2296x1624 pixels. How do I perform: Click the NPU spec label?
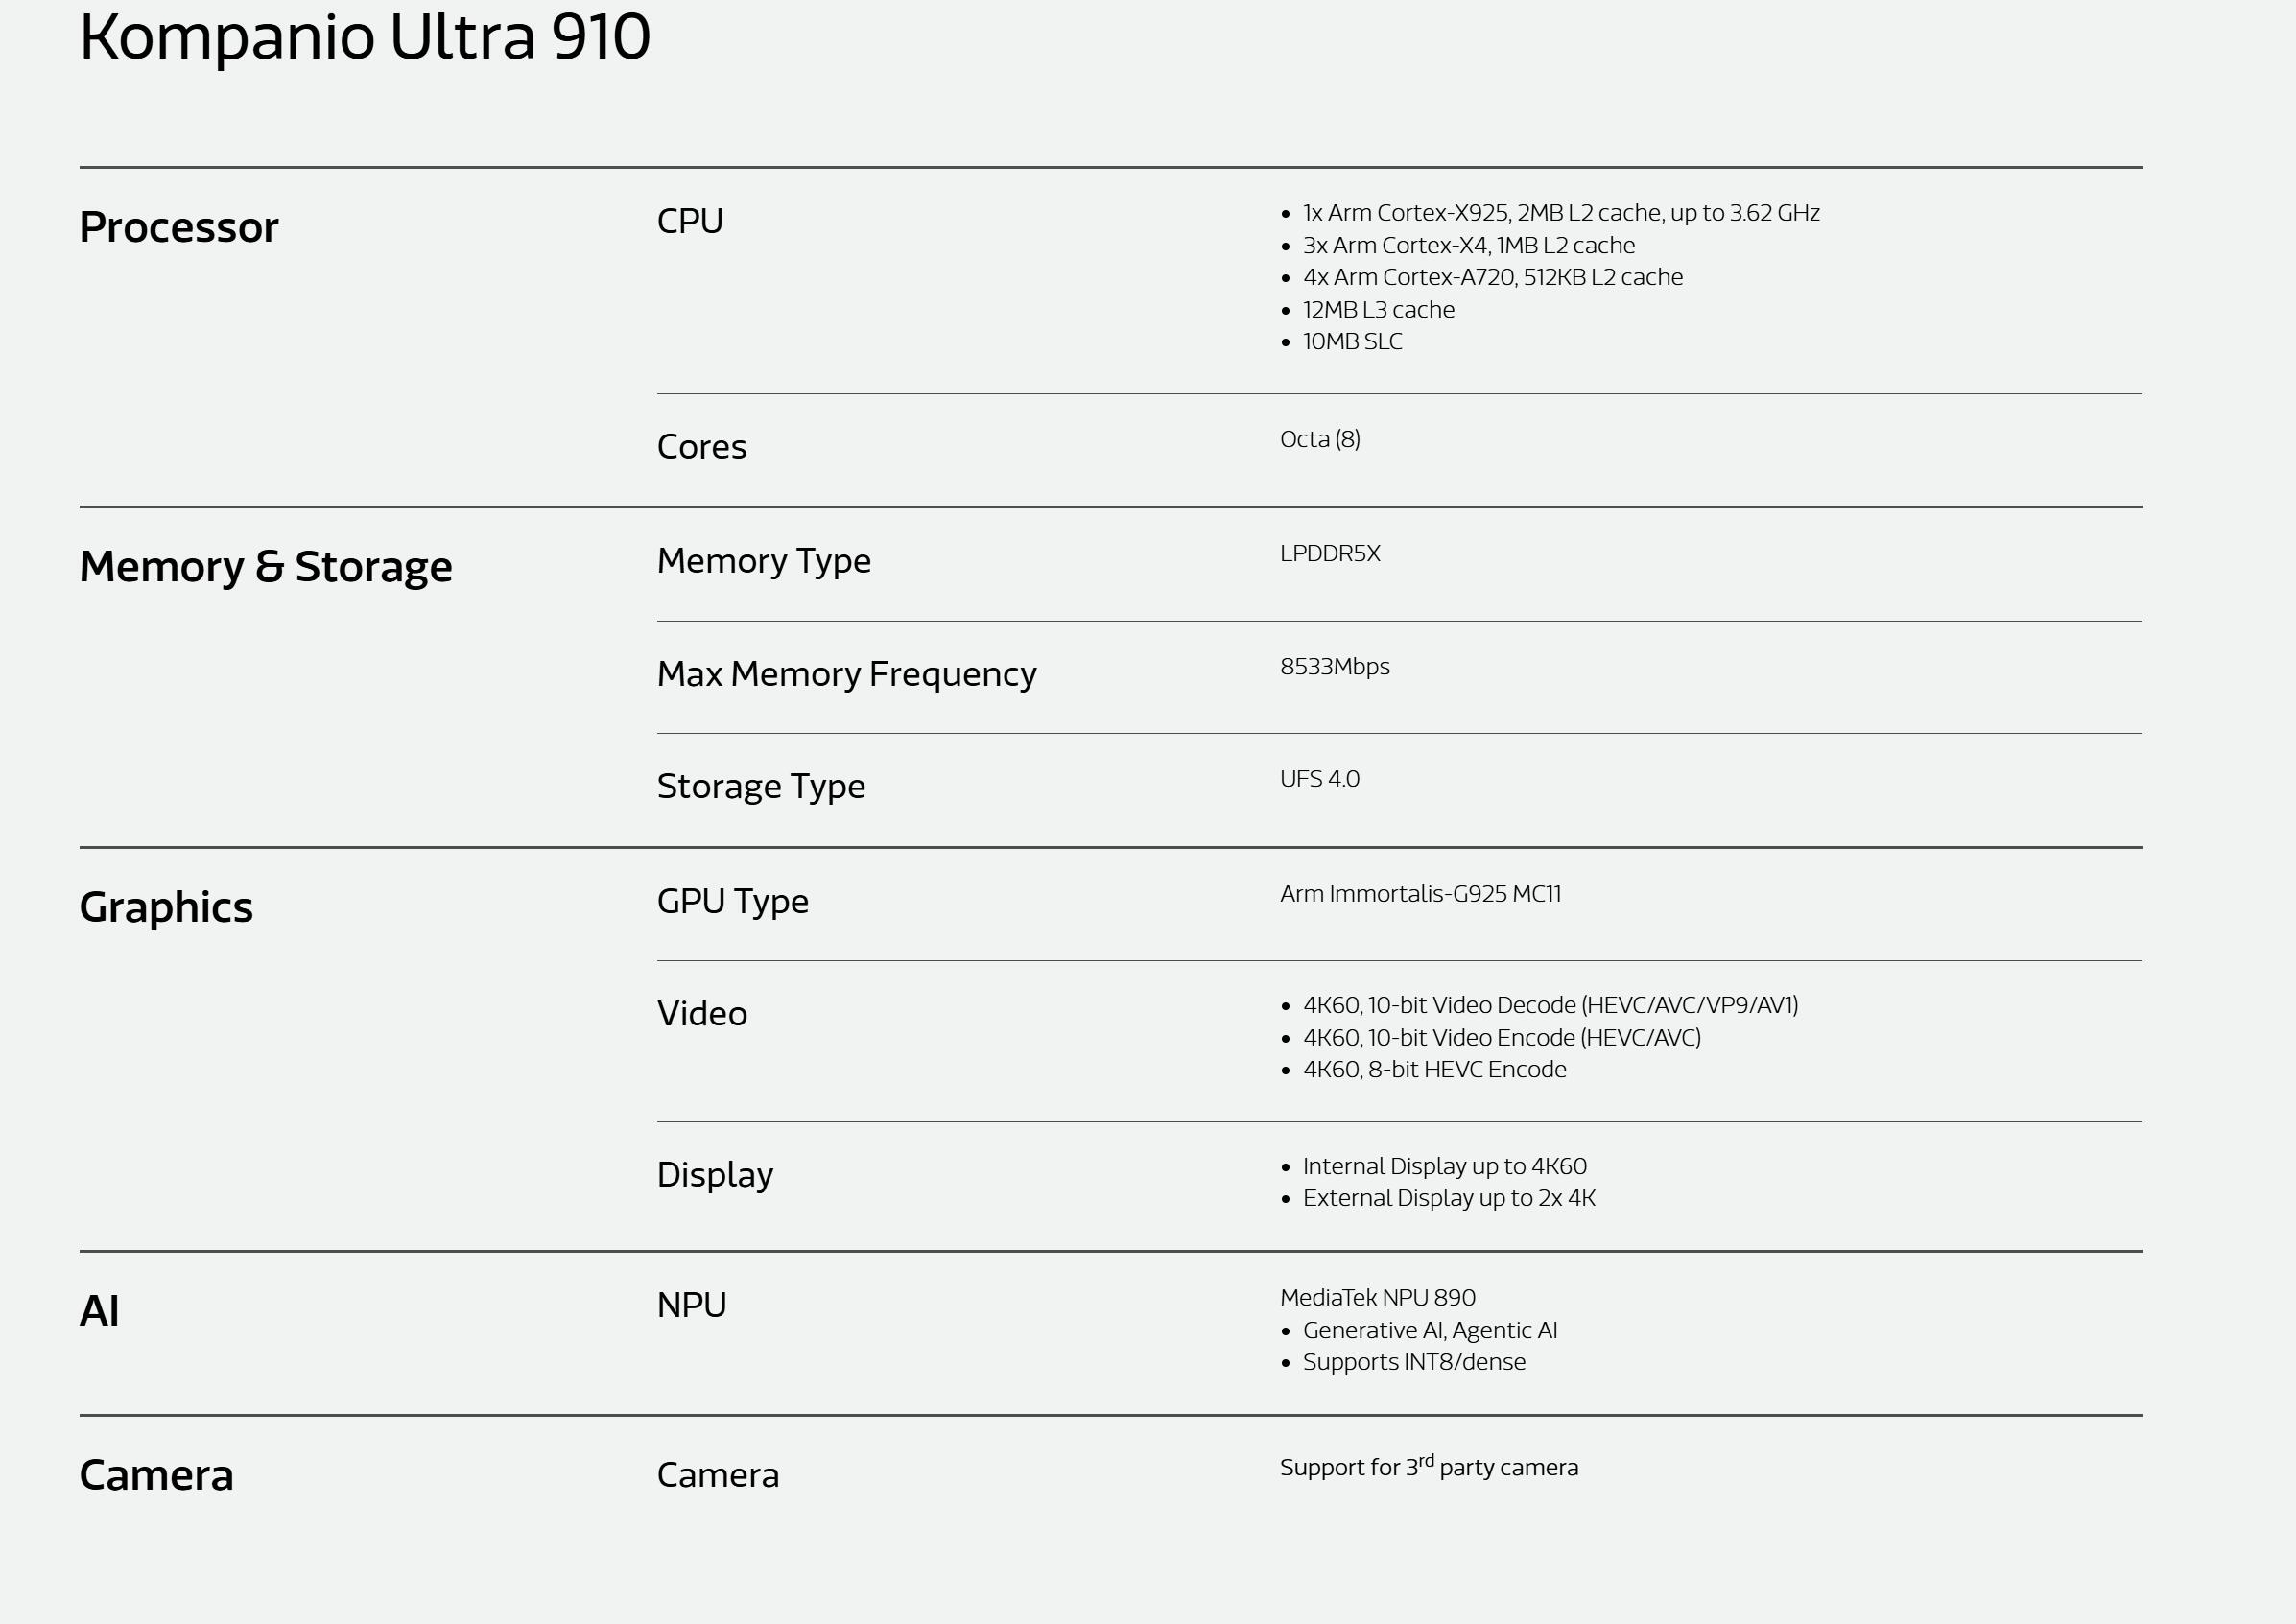pos(691,1305)
